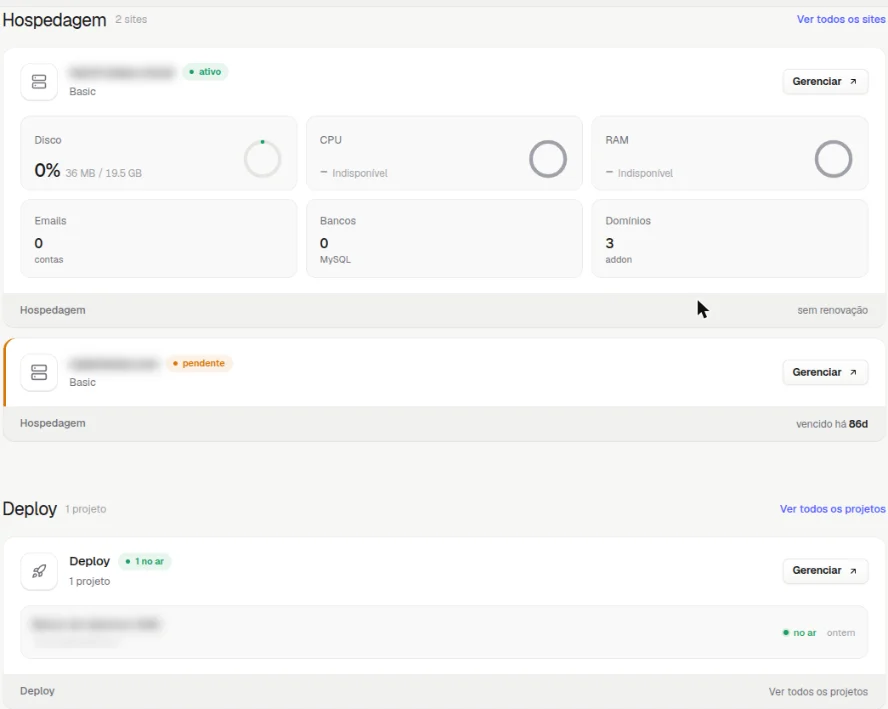Screen dimensions: 888x709
Task: Click the '36 MB / 19.5 GB' value
Action: coord(103,173)
